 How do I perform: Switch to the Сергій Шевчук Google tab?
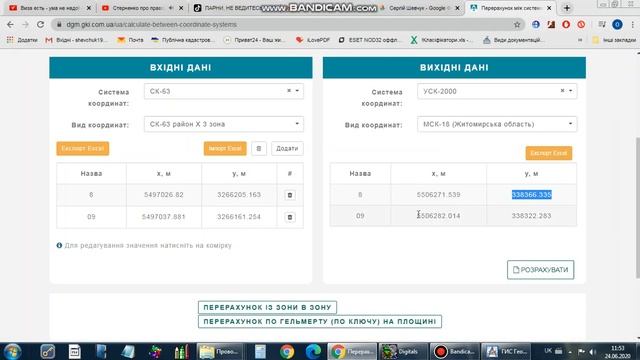click(420, 8)
